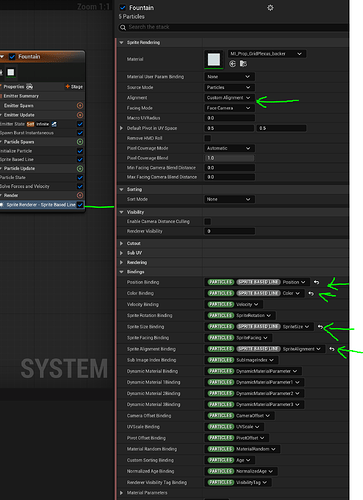This screenshot has height=500, width=363.
Task: Add a Stage to emitter
Action: (x=74, y=87)
